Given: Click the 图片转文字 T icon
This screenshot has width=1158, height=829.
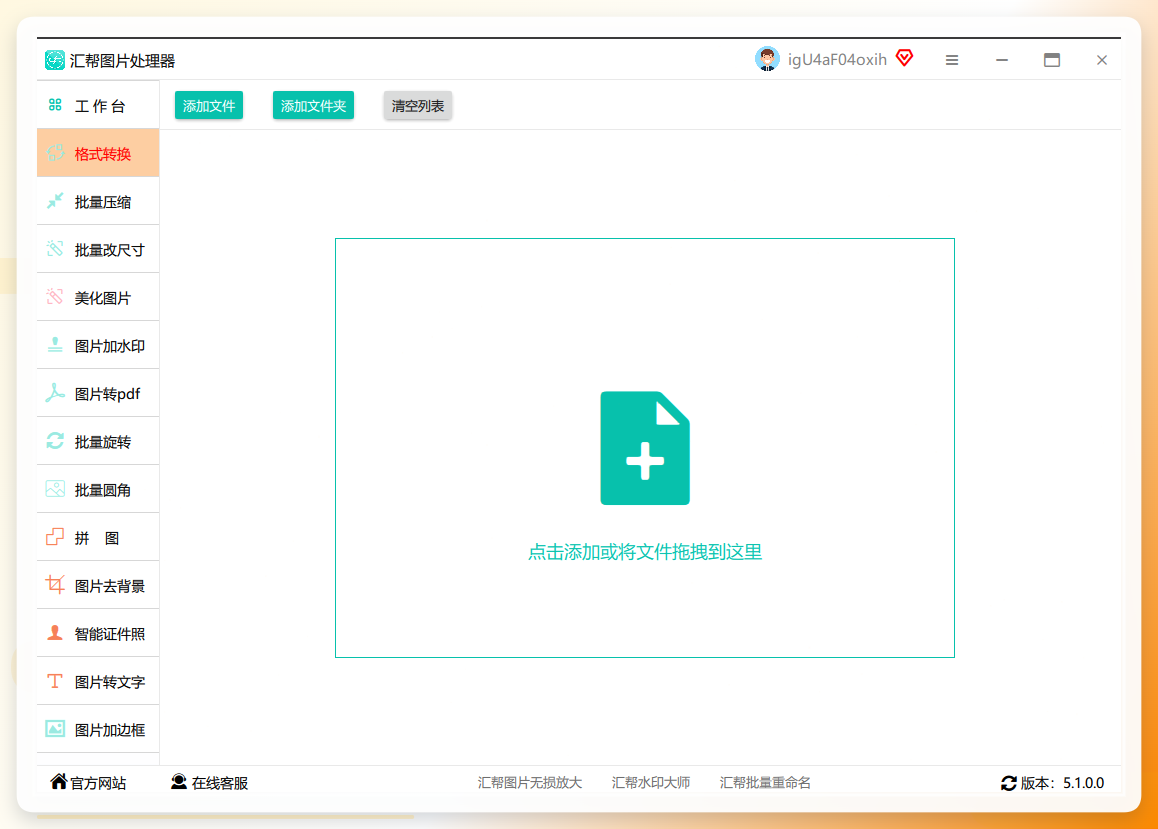Looking at the screenshot, I should click(55, 681).
